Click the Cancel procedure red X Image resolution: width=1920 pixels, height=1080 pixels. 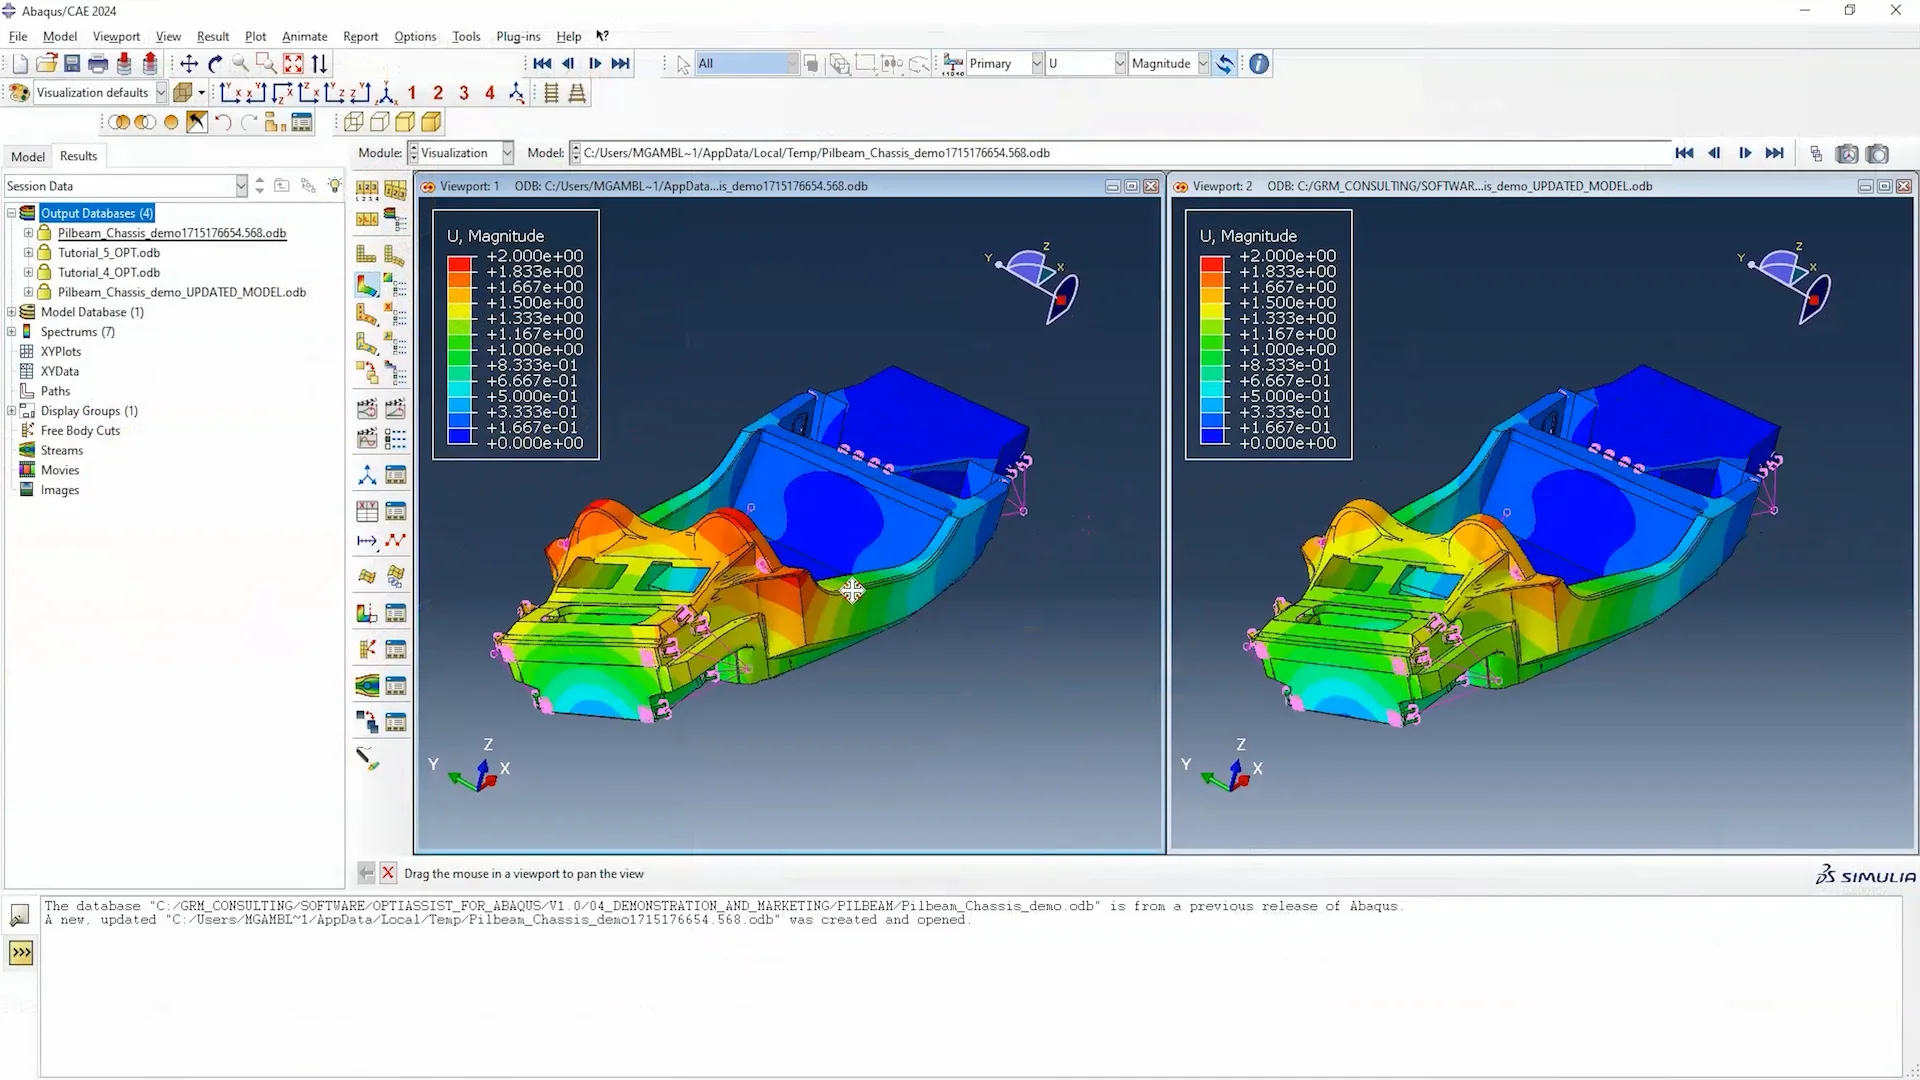pos(388,873)
